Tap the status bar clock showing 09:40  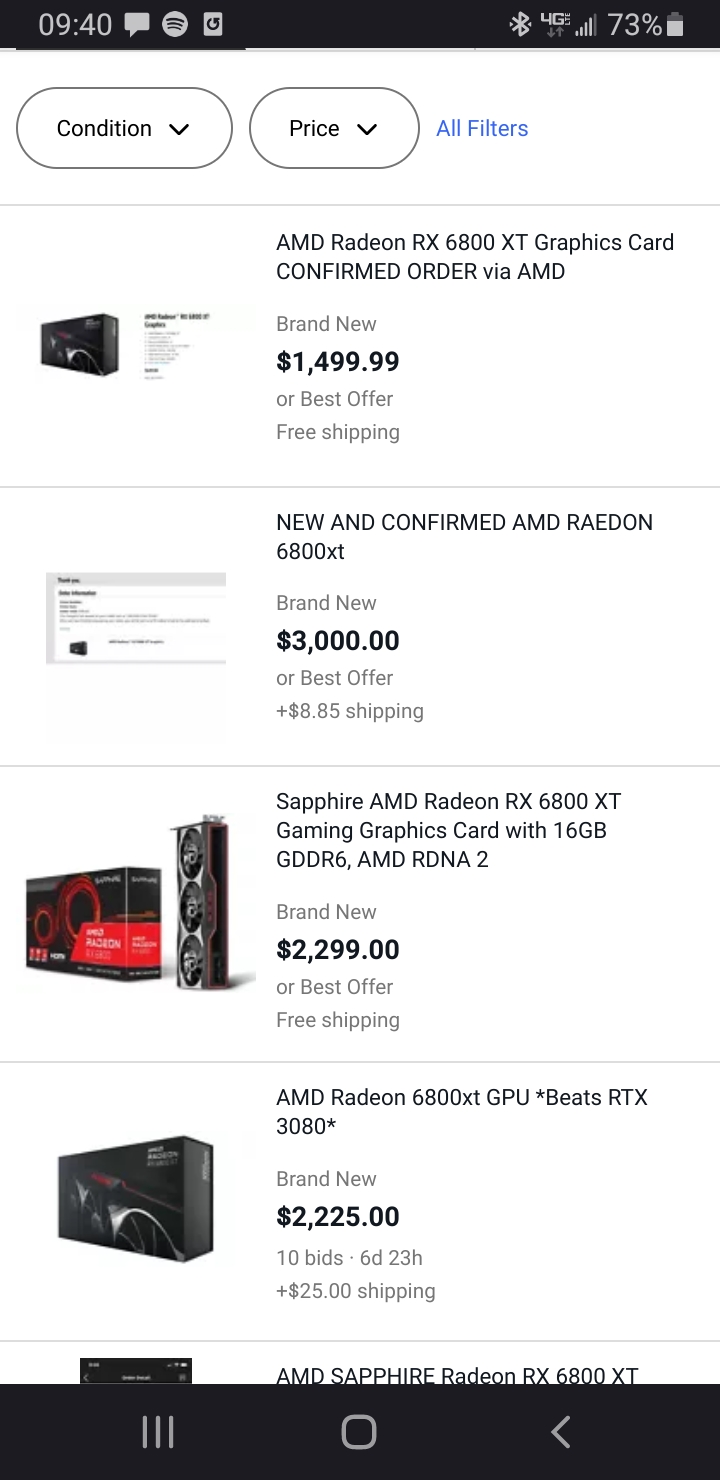click(75, 25)
